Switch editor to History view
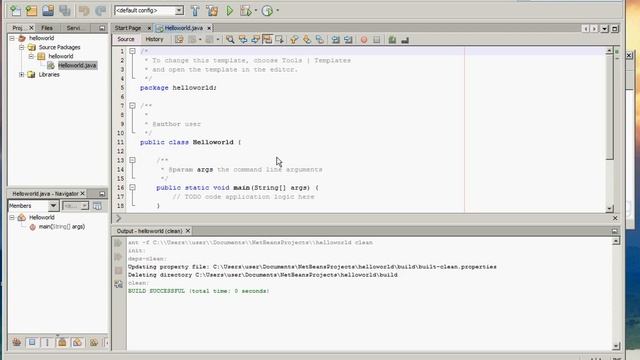The image size is (640, 360). (x=154, y=39)
